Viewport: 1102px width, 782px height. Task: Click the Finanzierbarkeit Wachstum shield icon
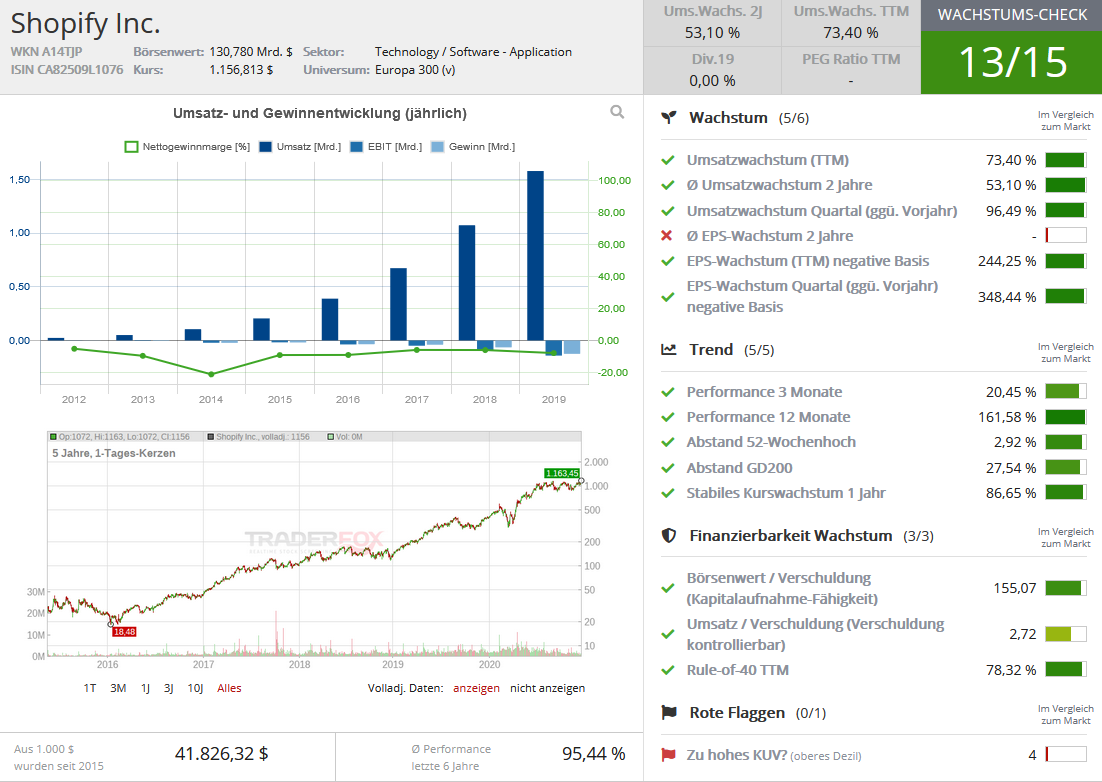pos(669,535)
